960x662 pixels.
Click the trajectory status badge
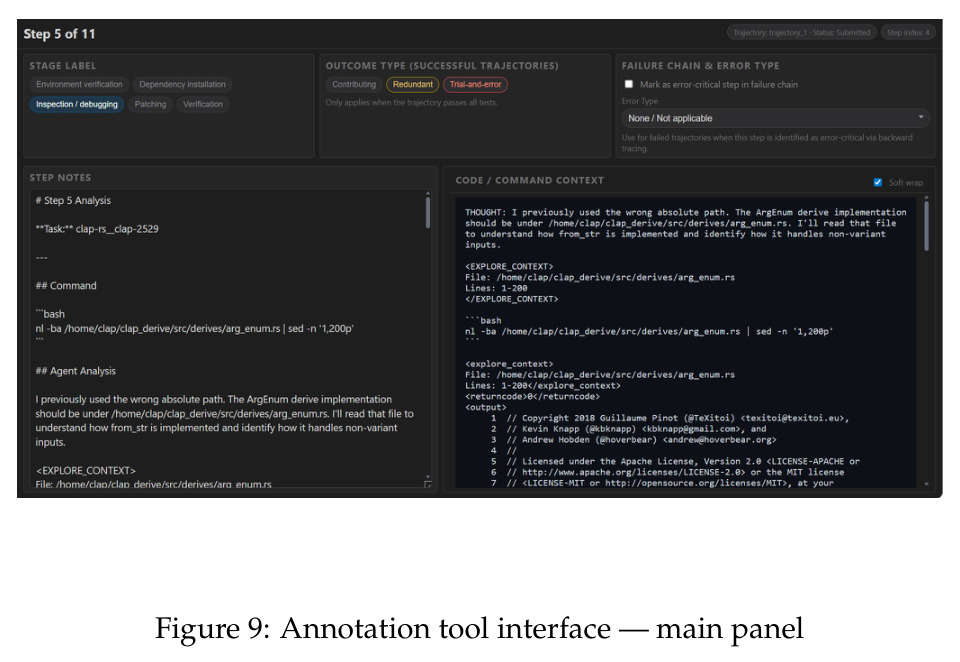[x=801, y=32]
